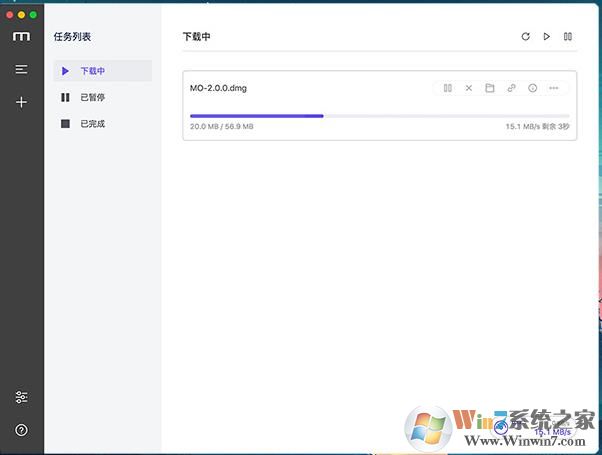Delete the MO-2.0.0.dmg task

469,88
